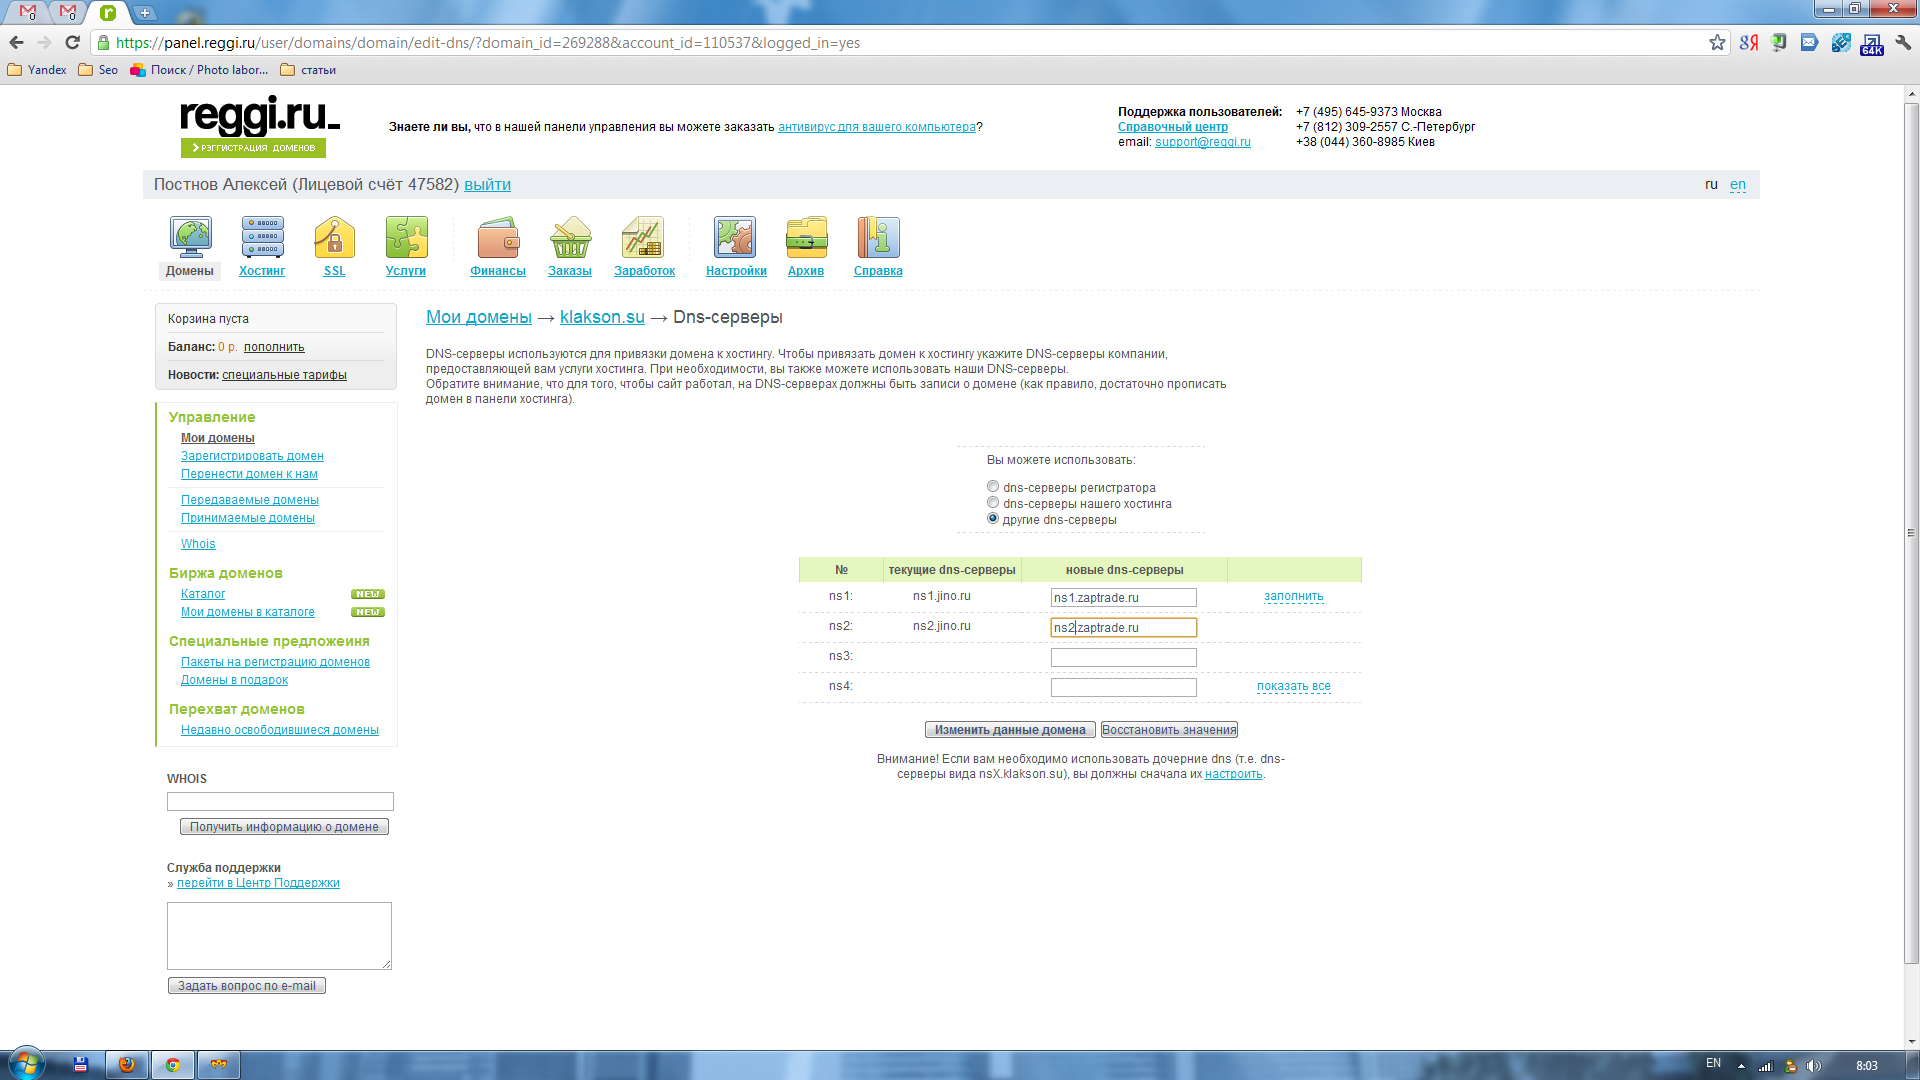Open the Заработок chart icon
The width and height of the screenshot is (1920, 1080).
pos(643,238)
